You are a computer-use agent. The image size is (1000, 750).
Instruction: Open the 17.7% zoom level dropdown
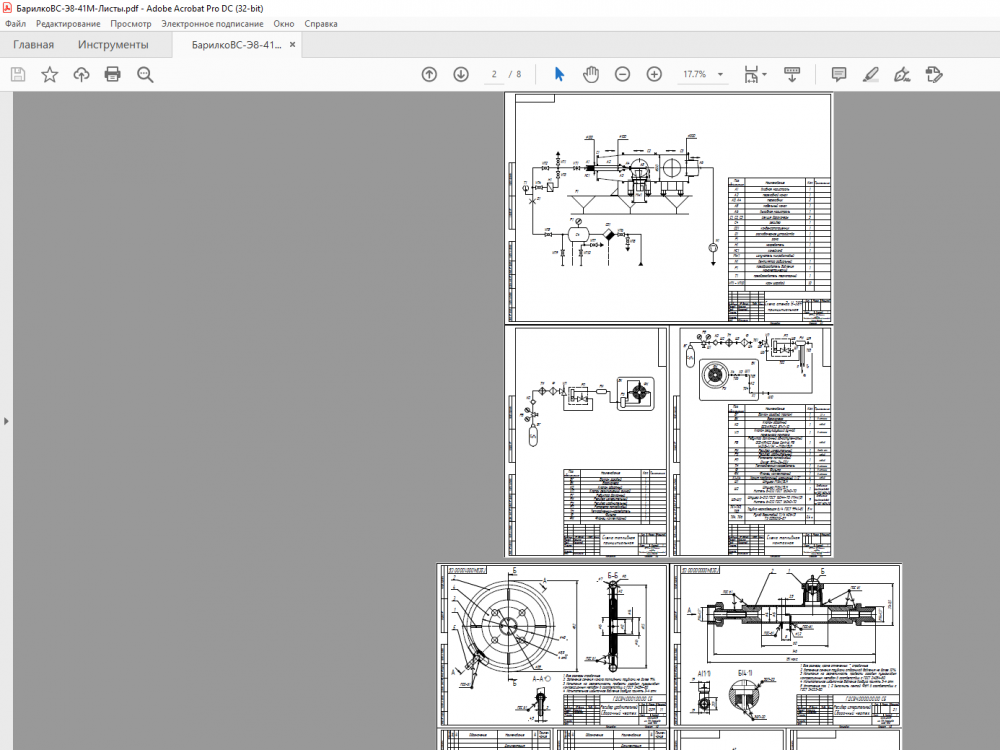tap(720, 74)
